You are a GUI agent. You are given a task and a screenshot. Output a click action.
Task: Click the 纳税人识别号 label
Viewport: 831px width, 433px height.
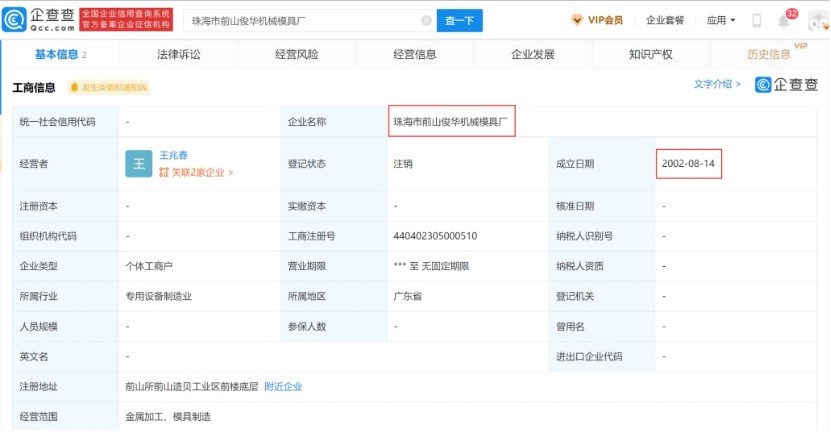click(584, 236)
